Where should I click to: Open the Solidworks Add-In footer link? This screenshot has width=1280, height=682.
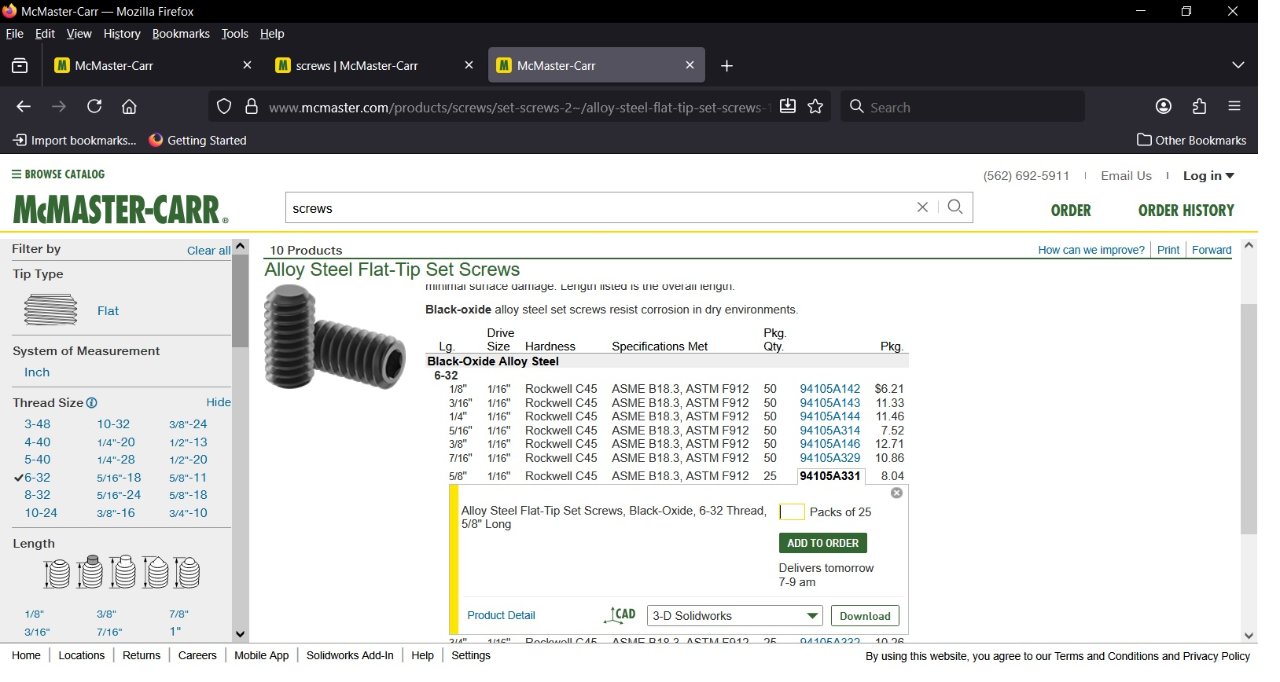pos(350,655)
